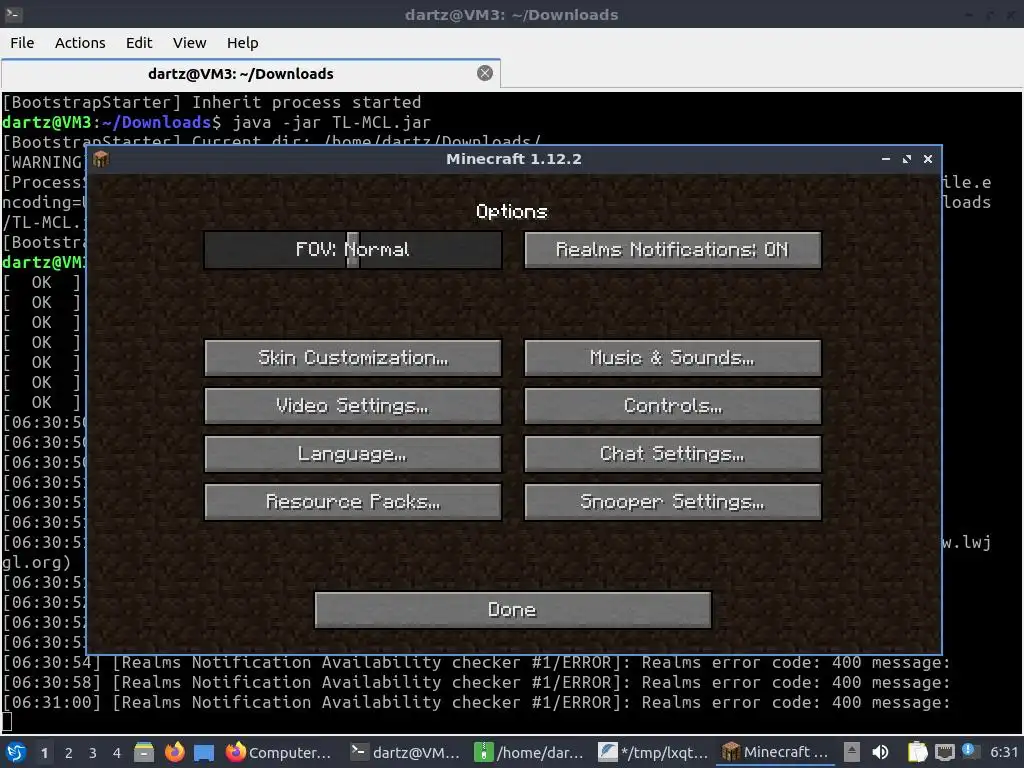The width and height of the screenshot is (1024, 768).
Task: Click the 06:30:54 Realms error log line
Action: point(476,663)
